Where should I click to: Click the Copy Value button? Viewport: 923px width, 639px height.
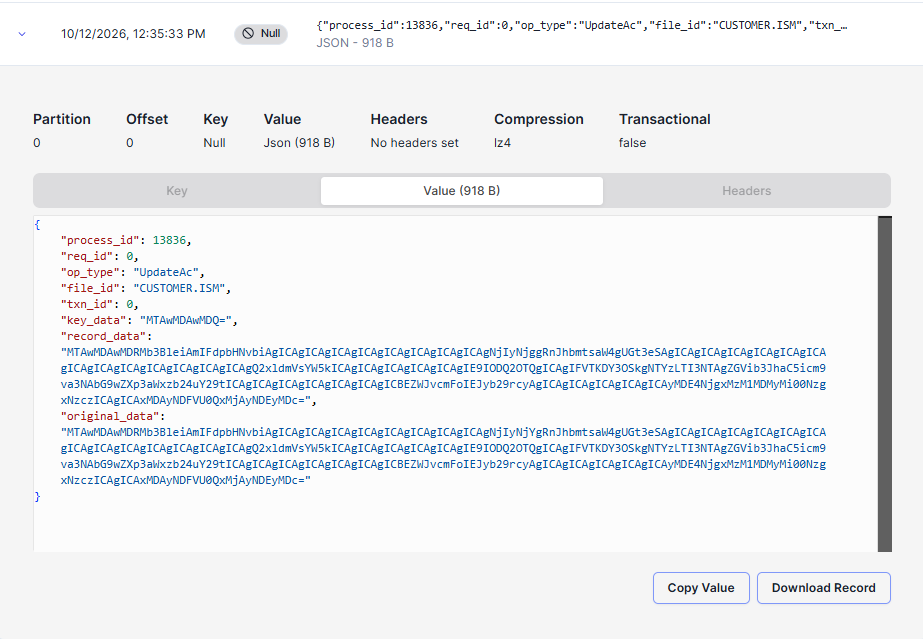click(x=701, y=588)
